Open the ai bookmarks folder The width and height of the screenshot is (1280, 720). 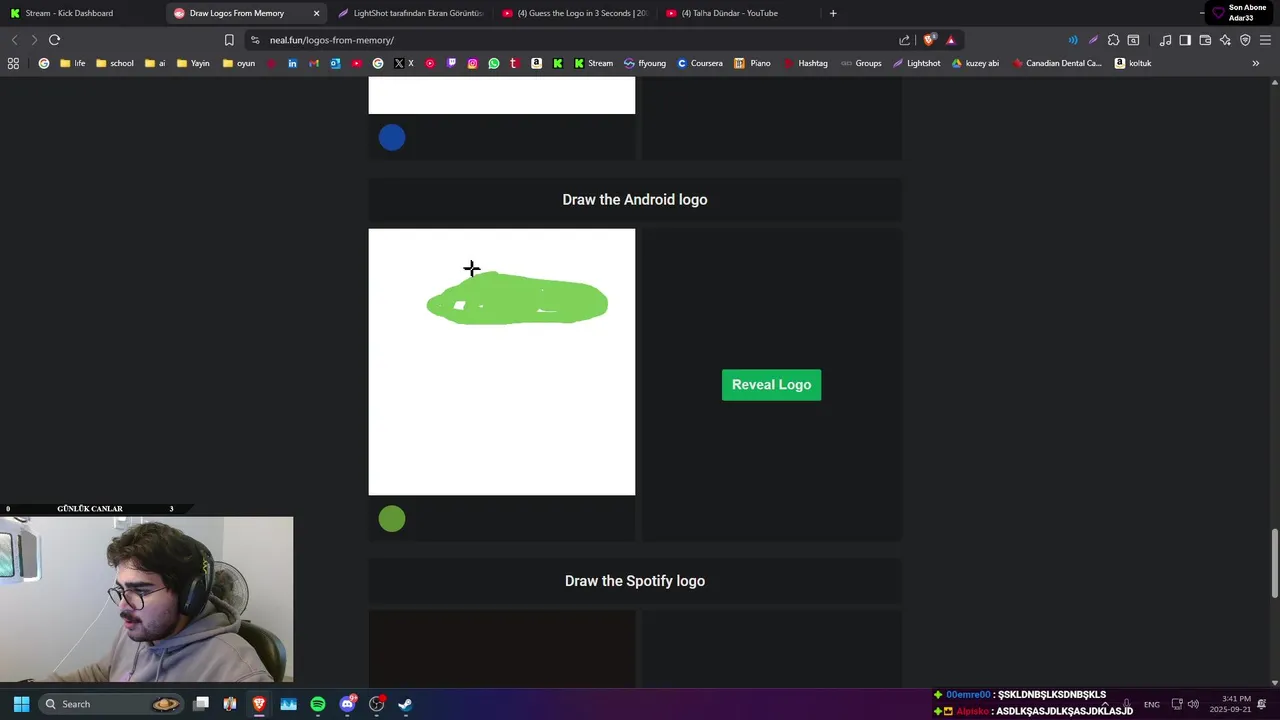[x=155, y=63]
